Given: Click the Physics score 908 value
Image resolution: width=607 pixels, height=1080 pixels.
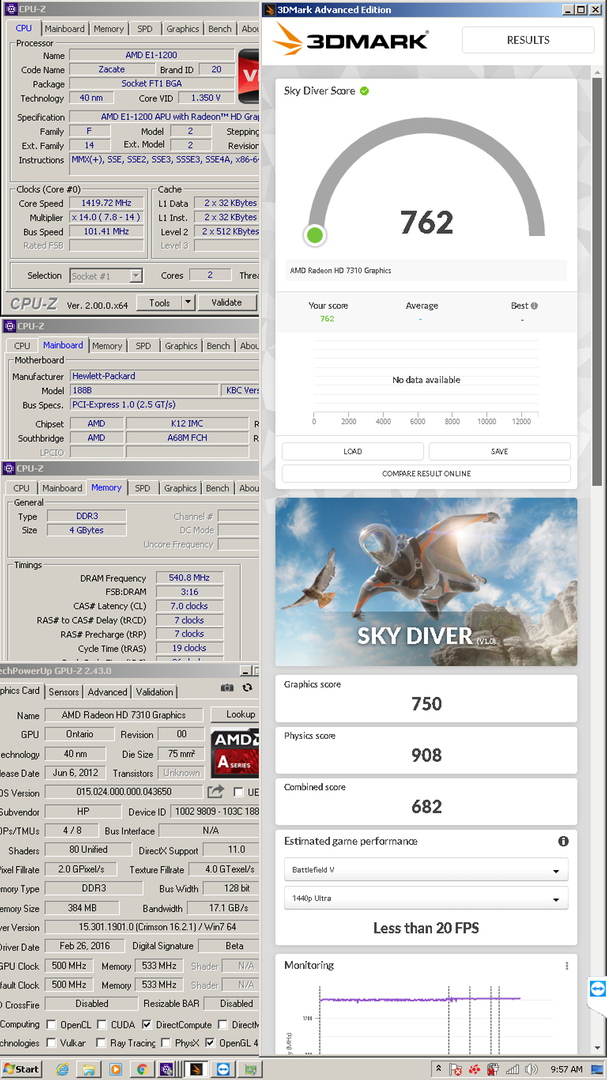Looking at the screenshot, I should [426, 755].
